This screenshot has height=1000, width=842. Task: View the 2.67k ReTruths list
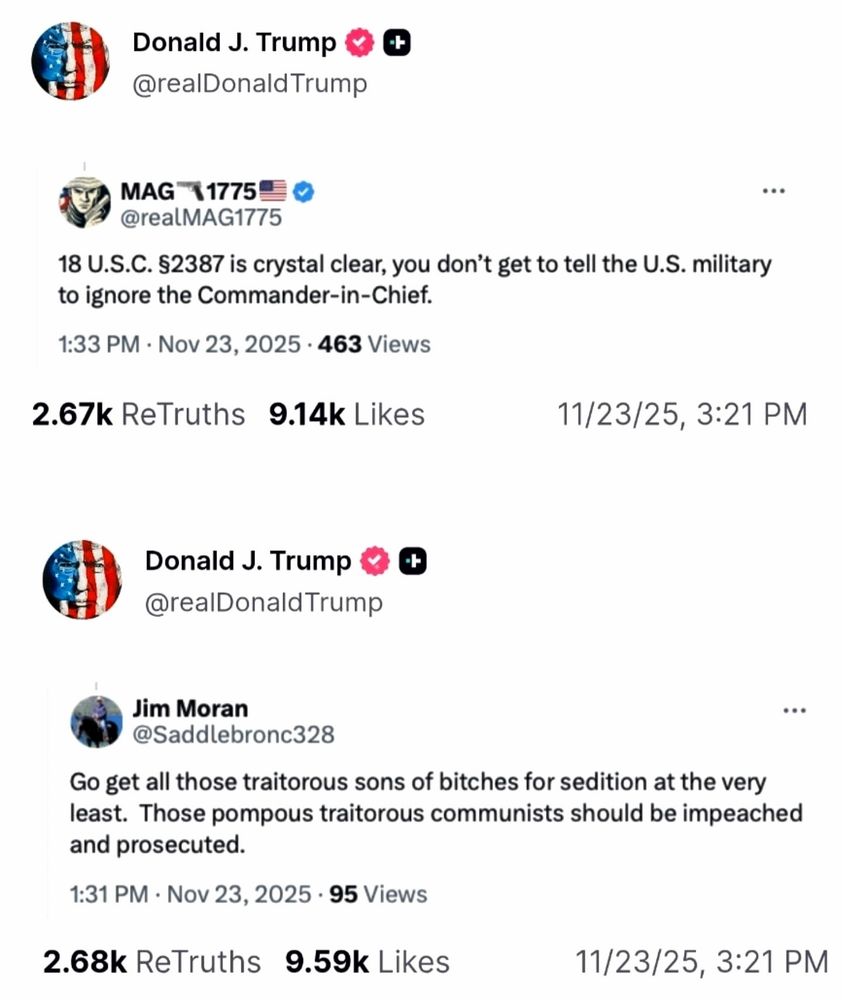[138, 415]
